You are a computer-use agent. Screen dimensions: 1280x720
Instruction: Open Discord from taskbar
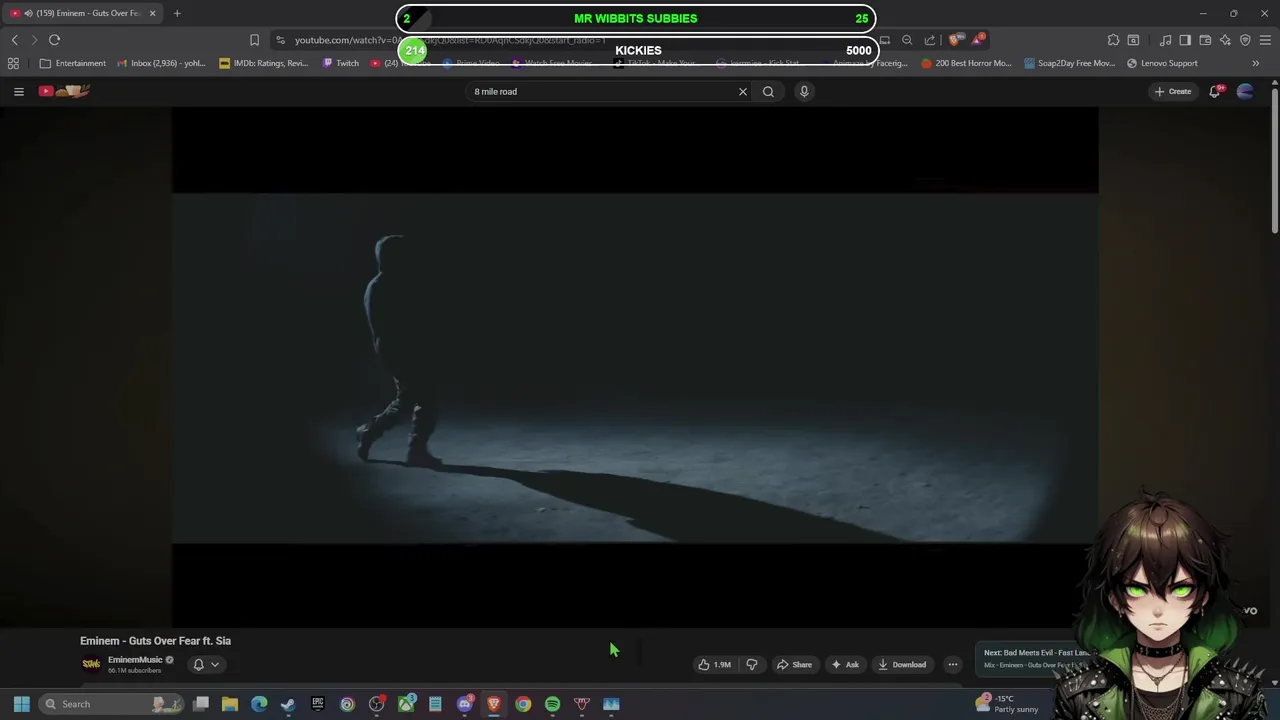coord(464,704)
